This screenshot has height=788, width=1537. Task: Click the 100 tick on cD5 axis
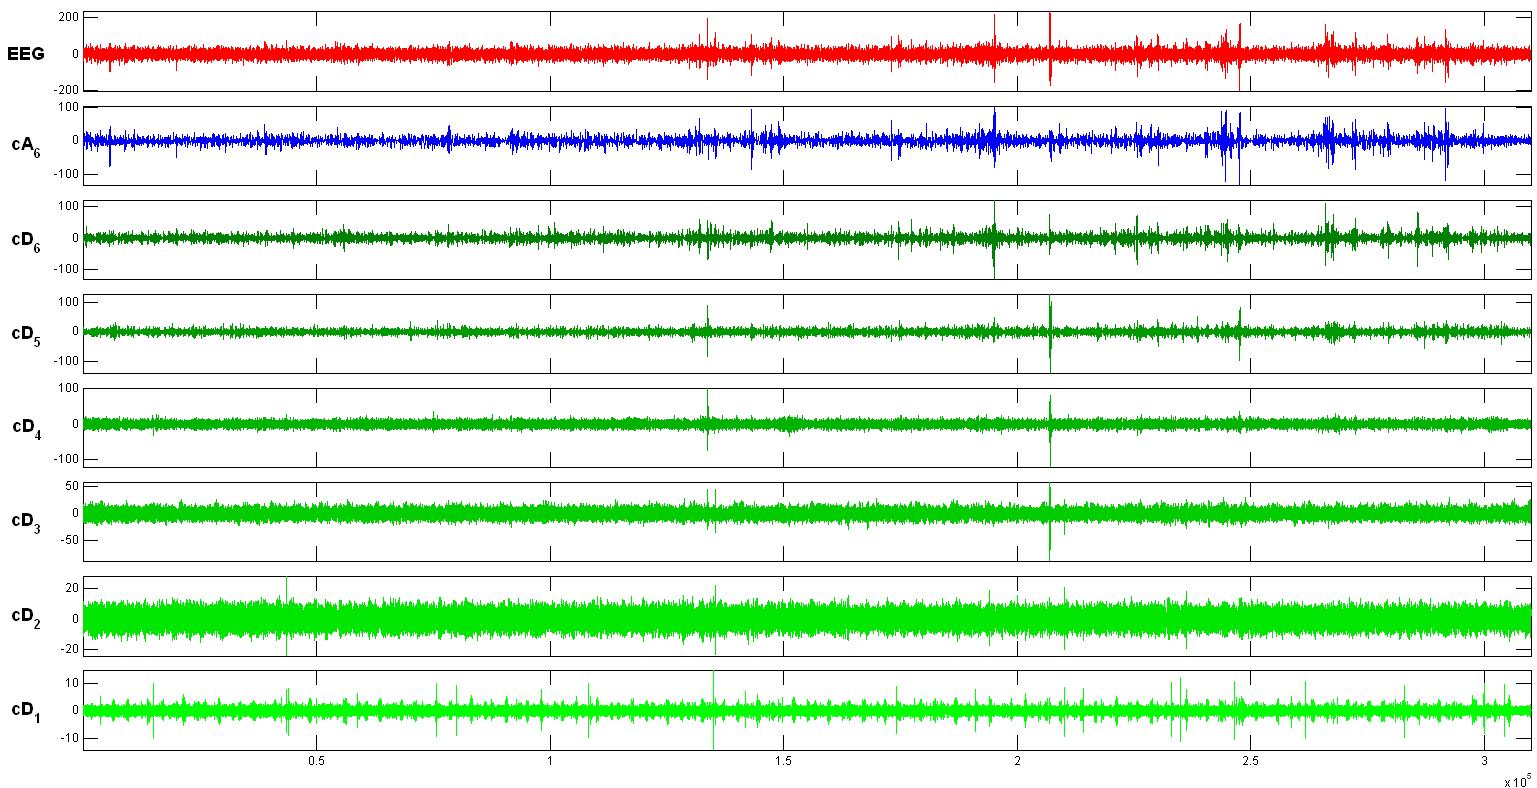69,302
